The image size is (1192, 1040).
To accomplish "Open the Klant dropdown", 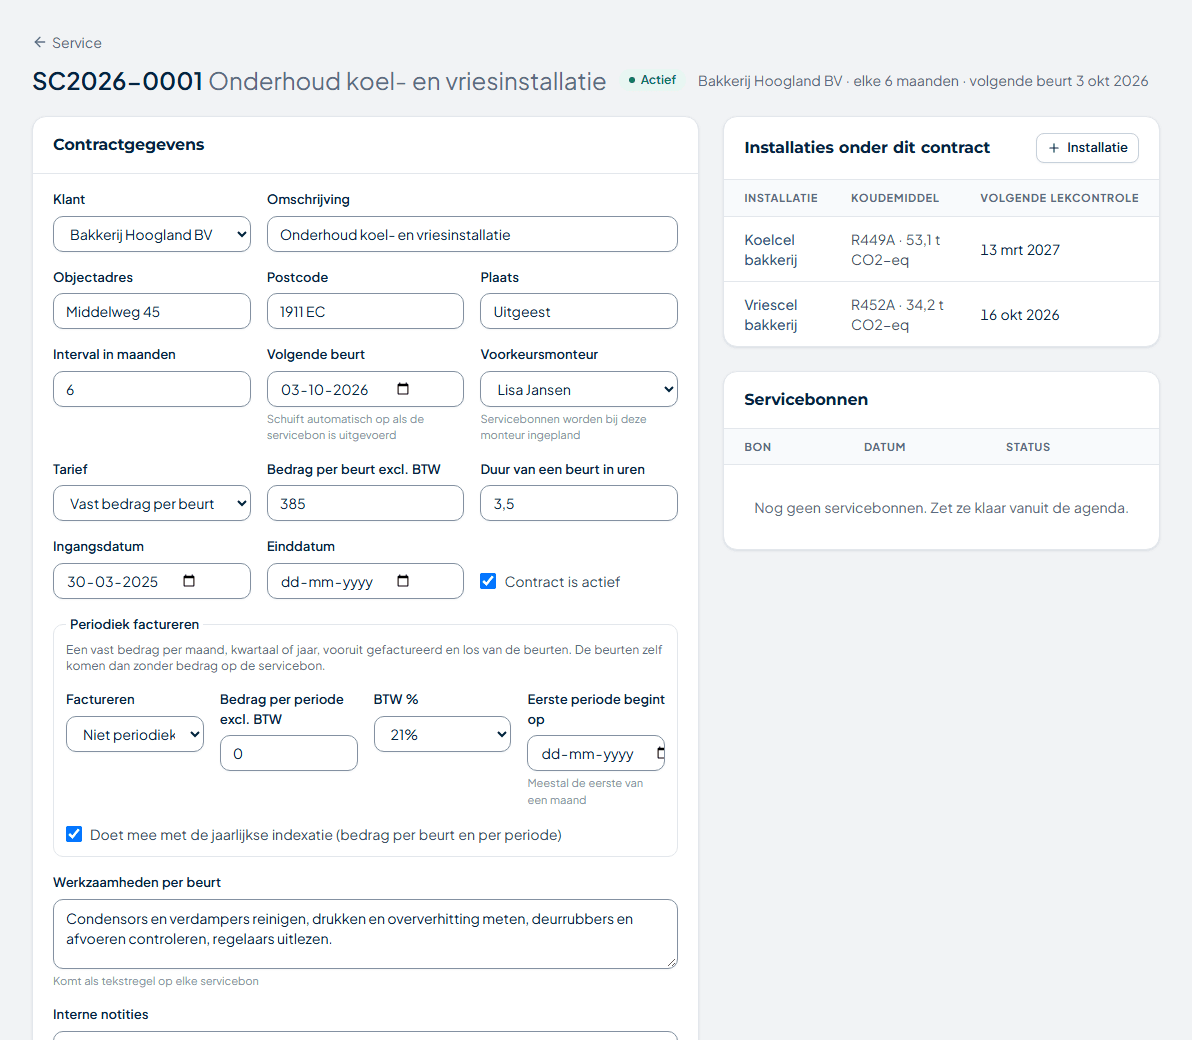I will coord(152,234).
